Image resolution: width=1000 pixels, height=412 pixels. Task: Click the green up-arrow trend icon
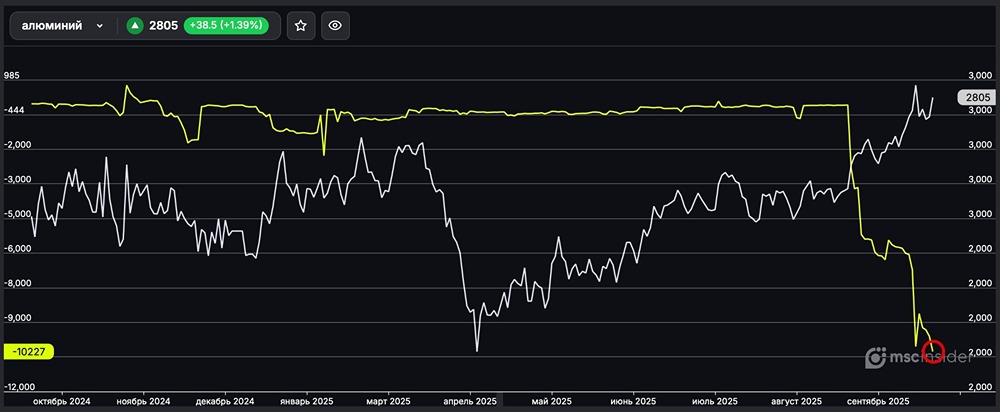click(134, 27)
